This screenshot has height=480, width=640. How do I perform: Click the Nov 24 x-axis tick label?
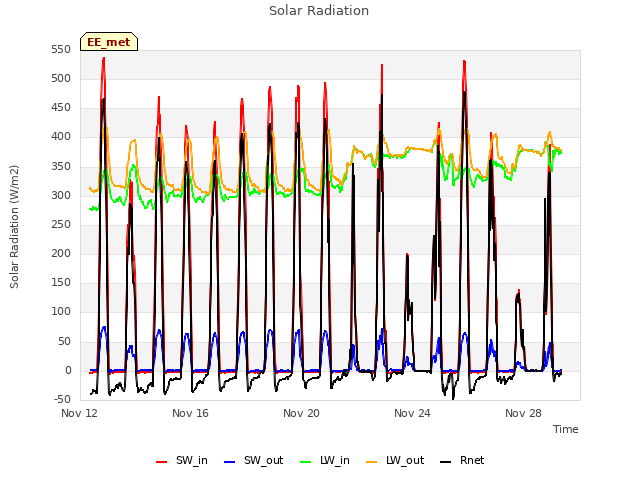point(412,413)
